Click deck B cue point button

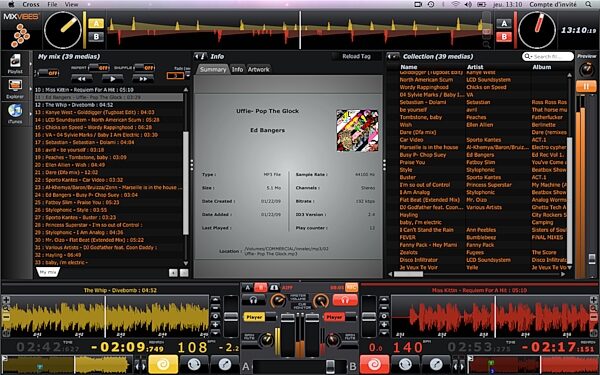coord(436,364)
